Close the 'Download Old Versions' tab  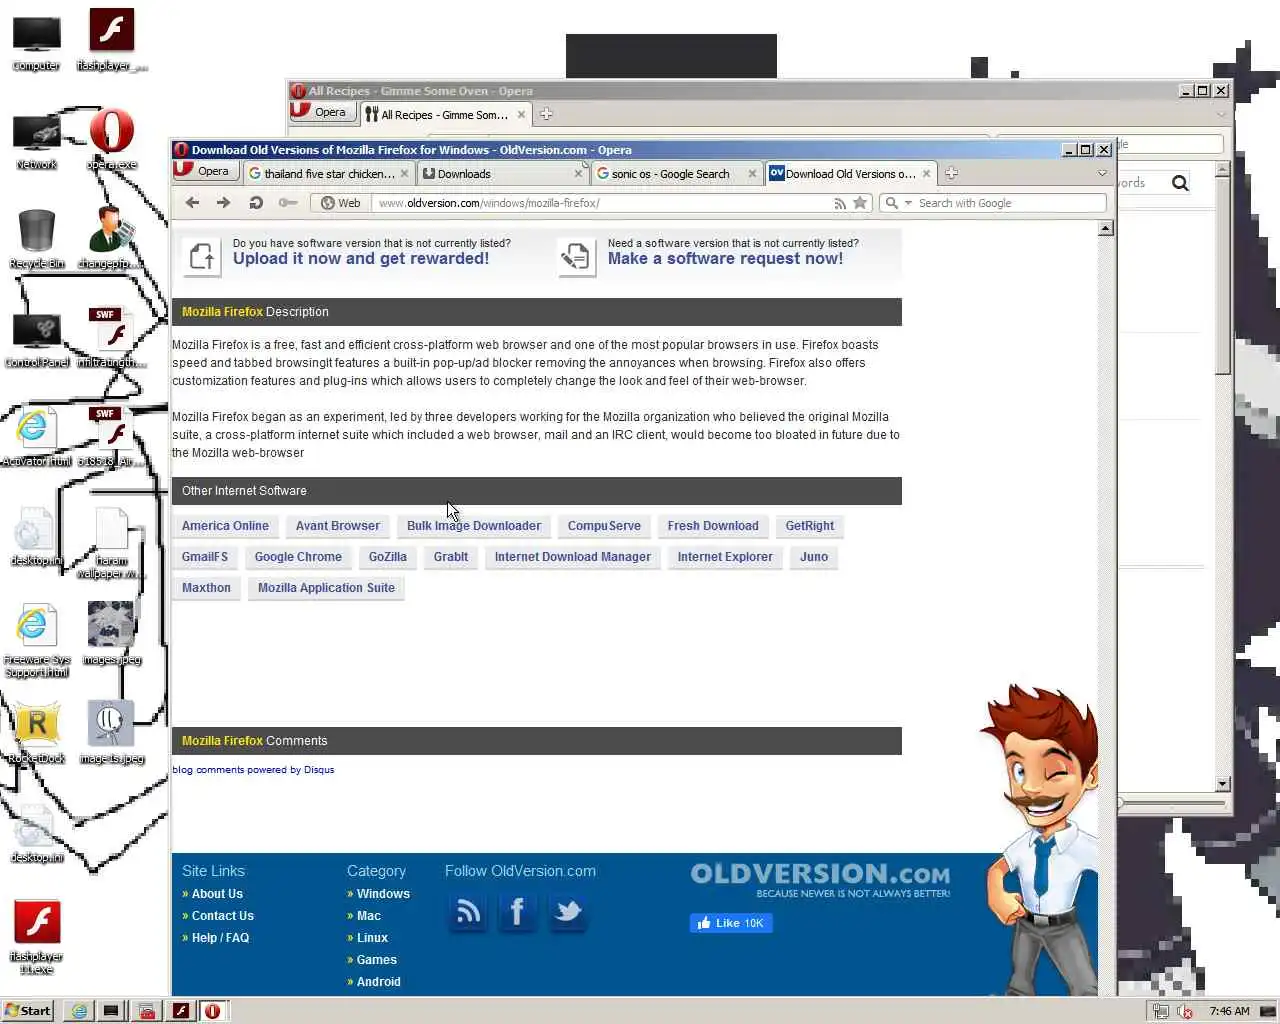pyautogui.click(x=926, y=173)
